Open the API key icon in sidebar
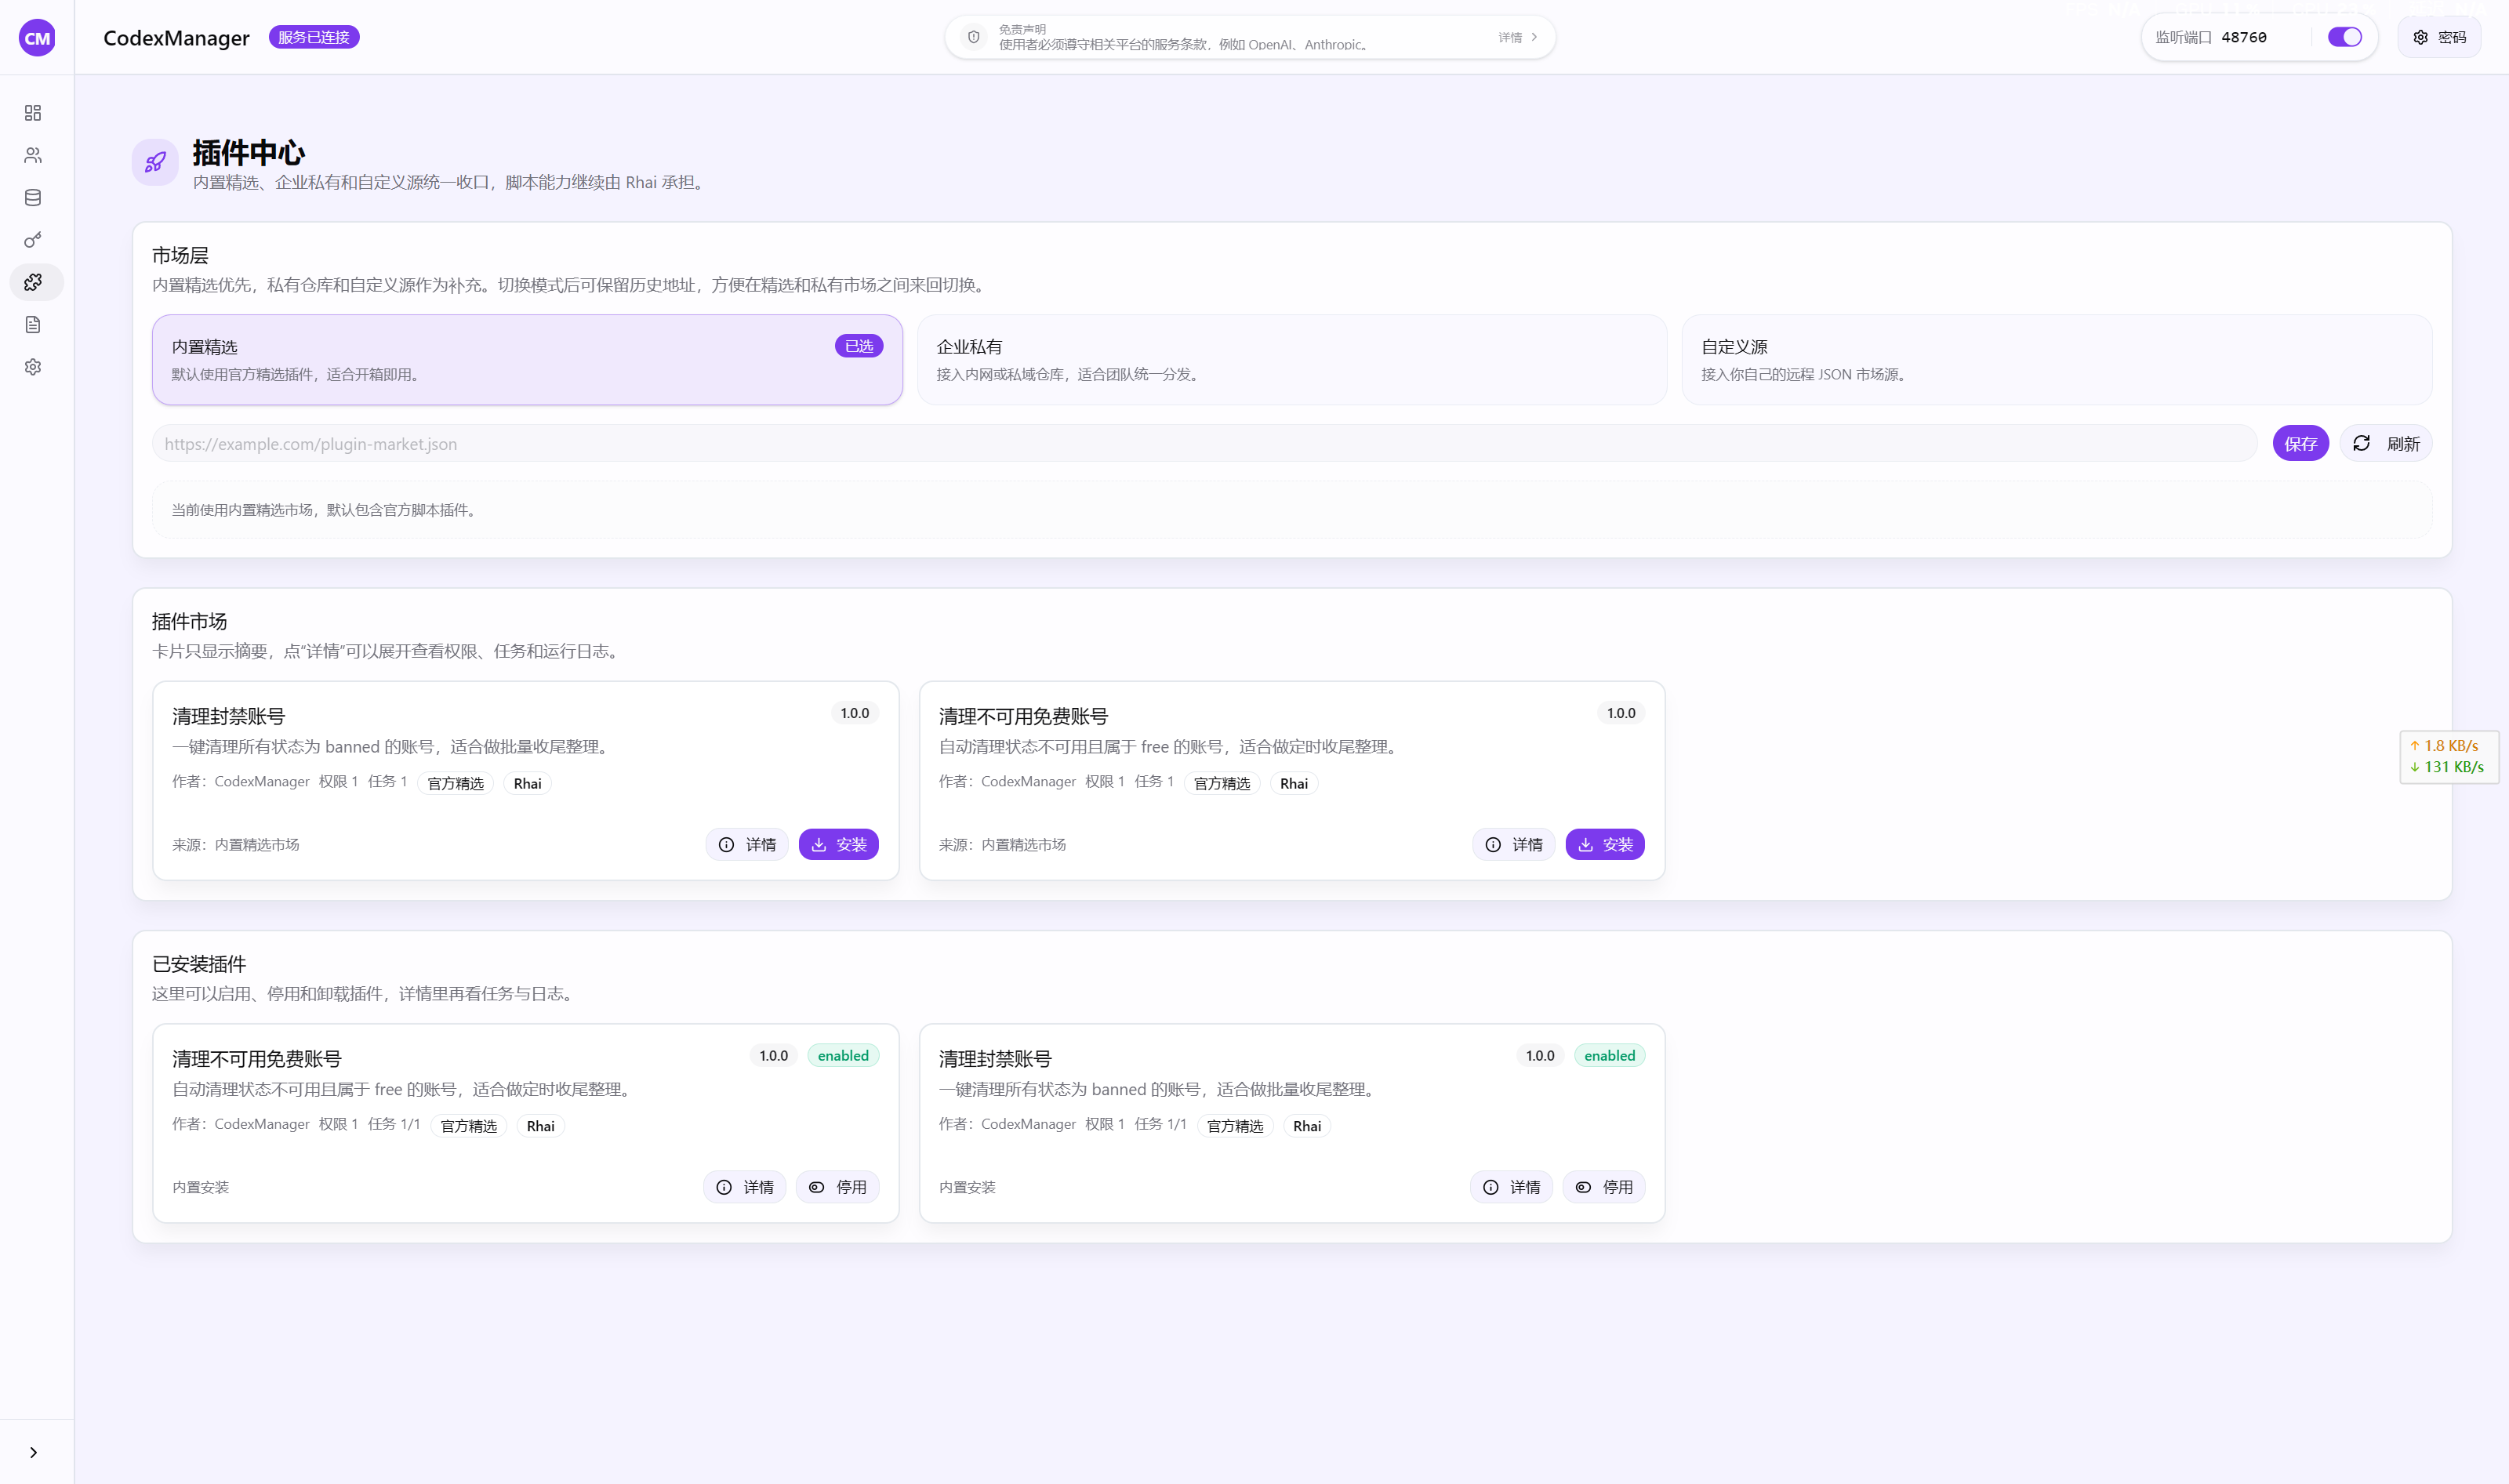2509x1484 pixels. 33,240
